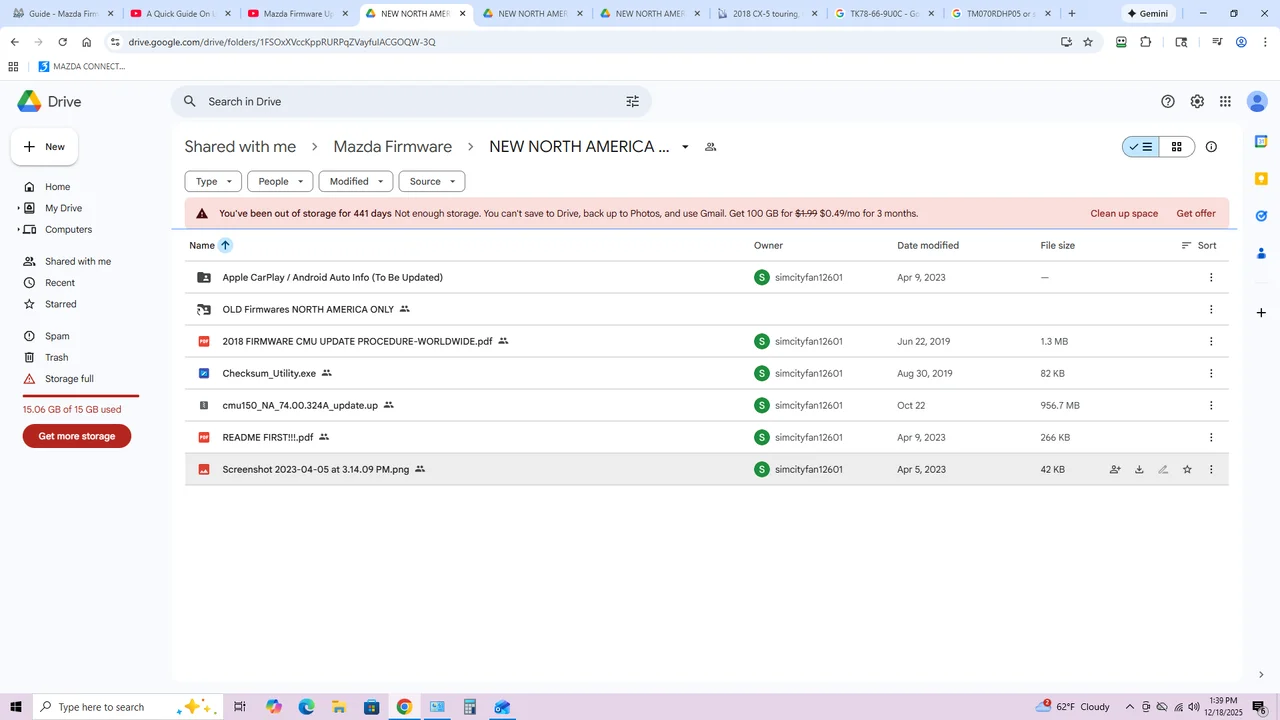Open Google apps grid icon
This screenshot has height=720, width=1280.
(1225, 101)
